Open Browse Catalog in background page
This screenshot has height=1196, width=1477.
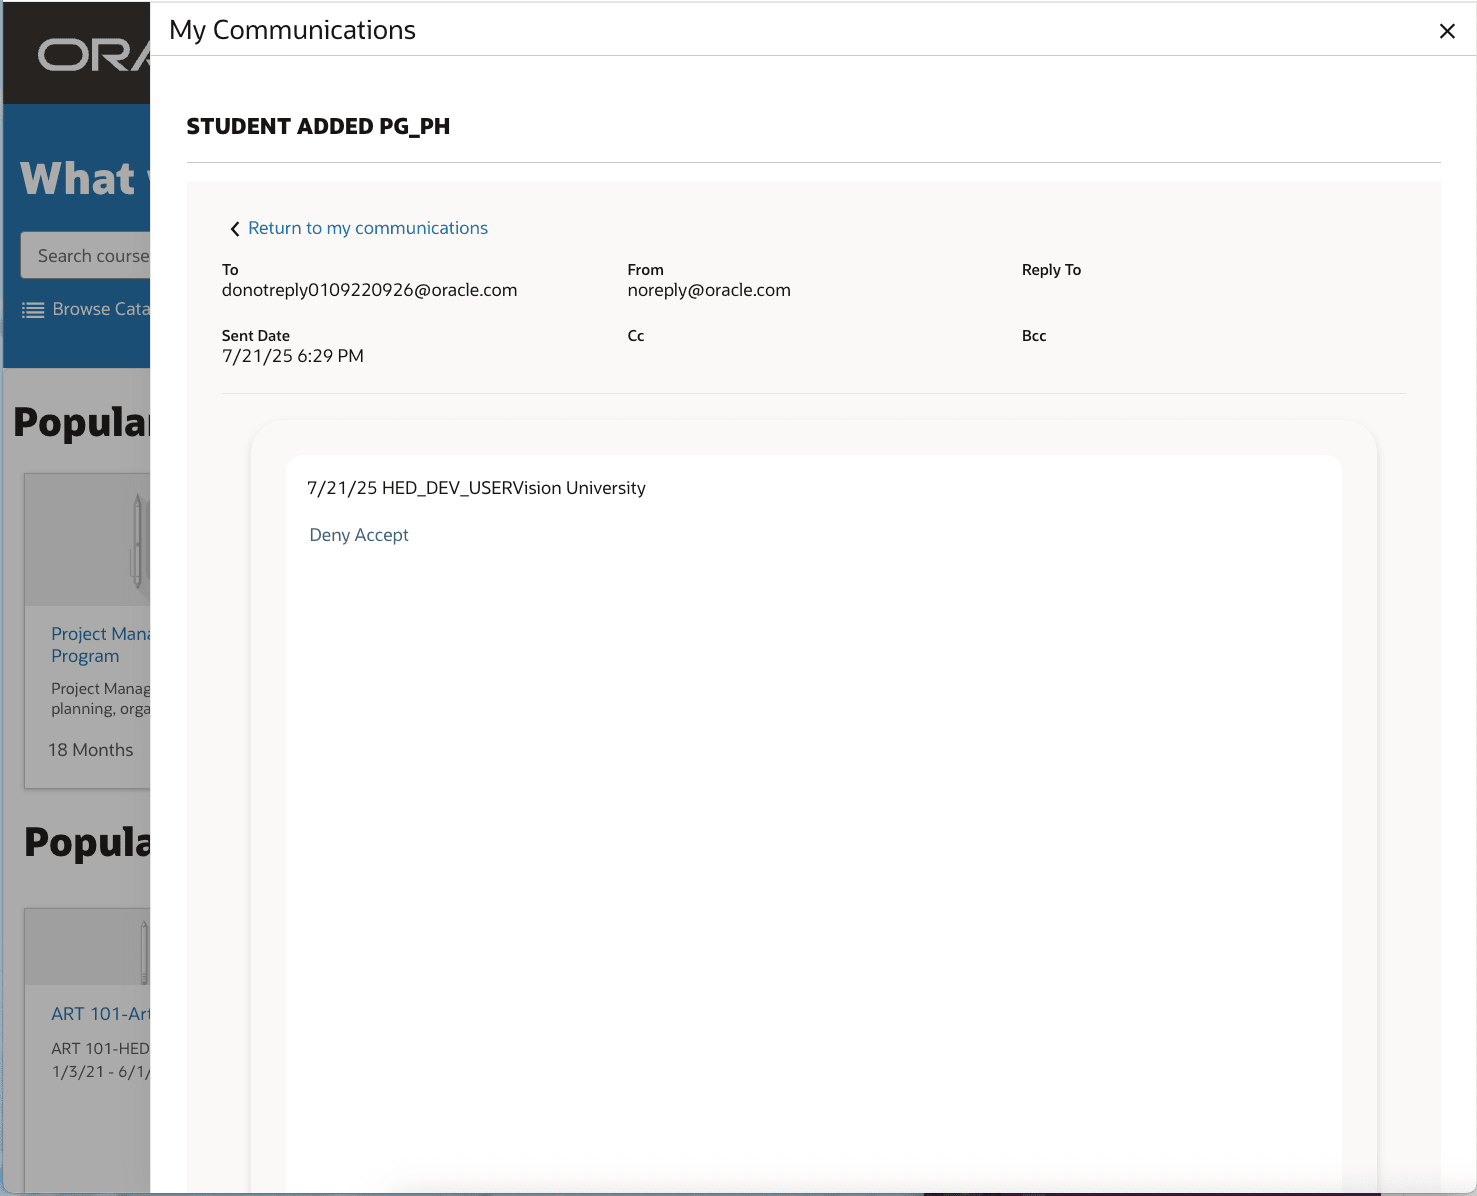tap(100, 309)
